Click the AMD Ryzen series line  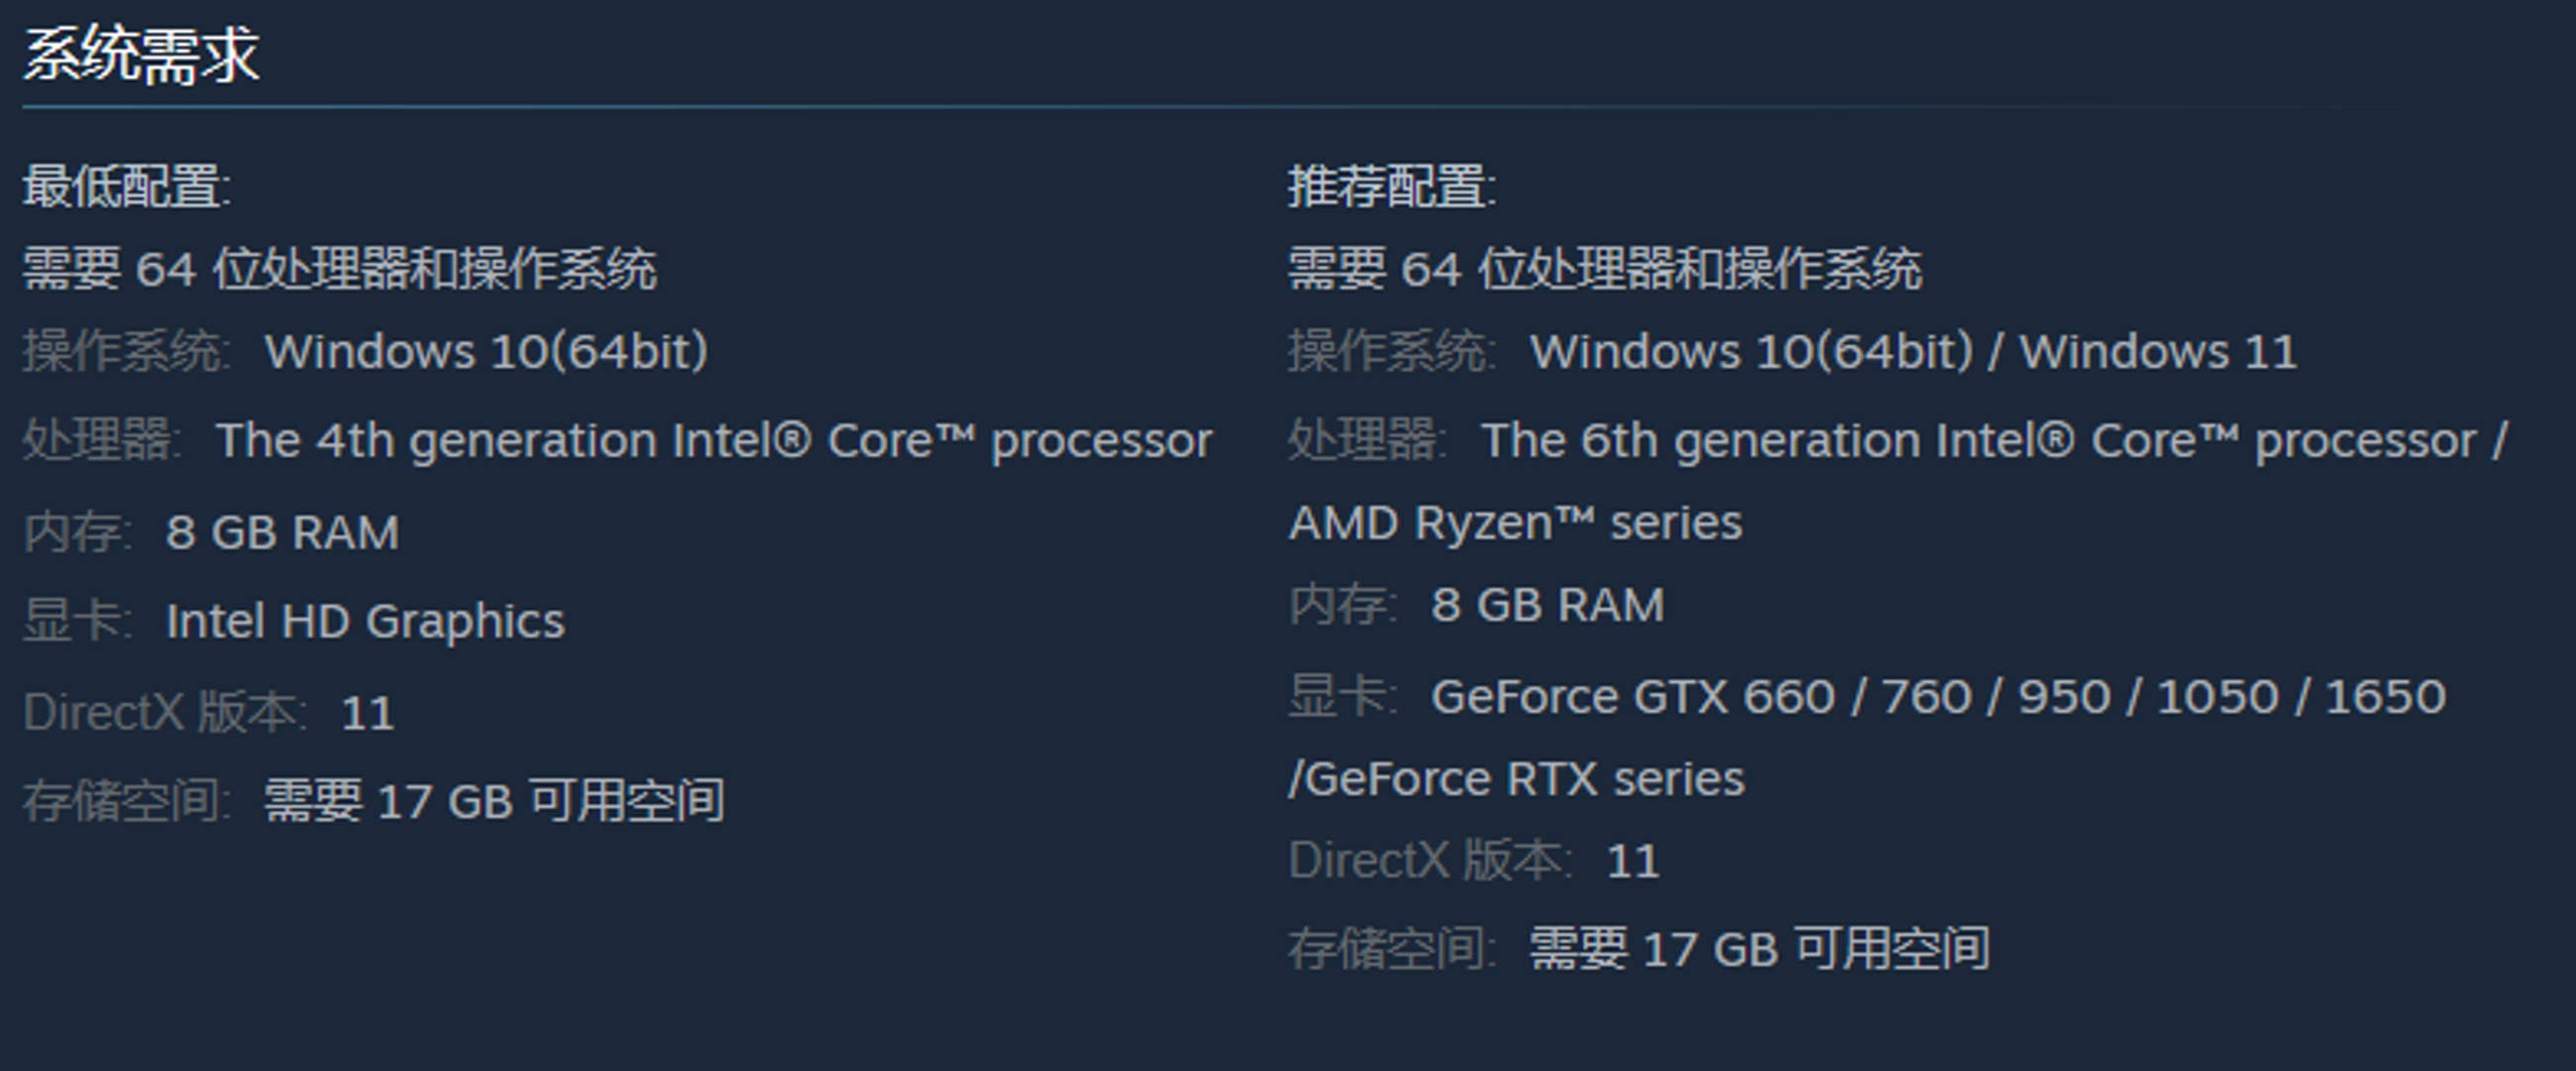tap(1515, 523)
